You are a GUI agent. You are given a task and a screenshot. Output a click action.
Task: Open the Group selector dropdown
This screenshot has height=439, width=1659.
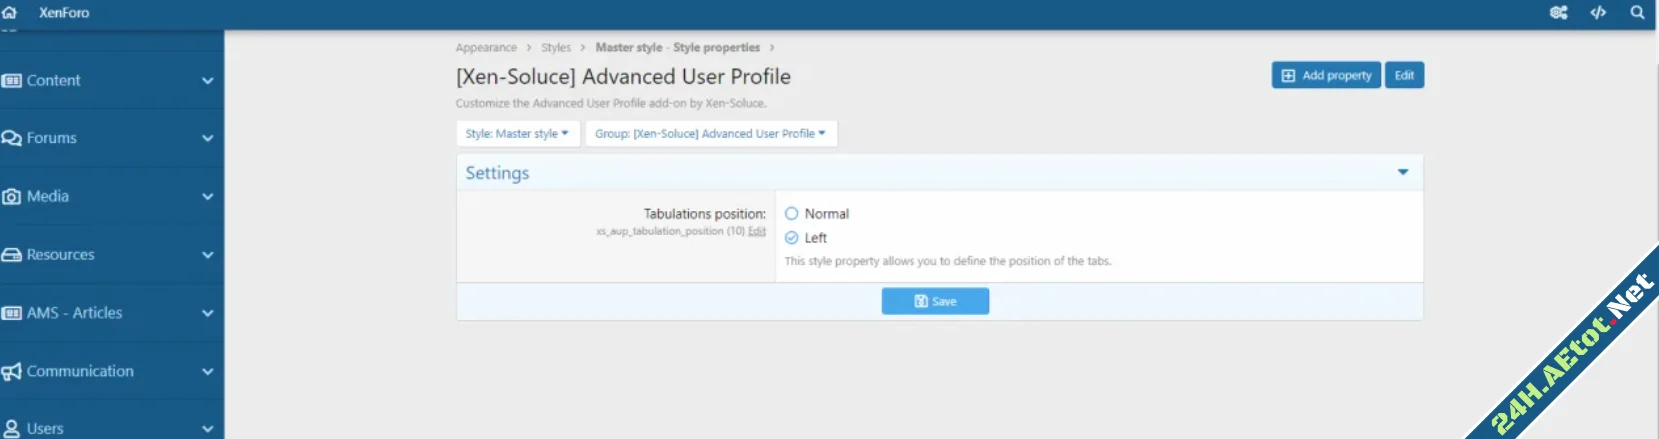[x=710, y=133]
